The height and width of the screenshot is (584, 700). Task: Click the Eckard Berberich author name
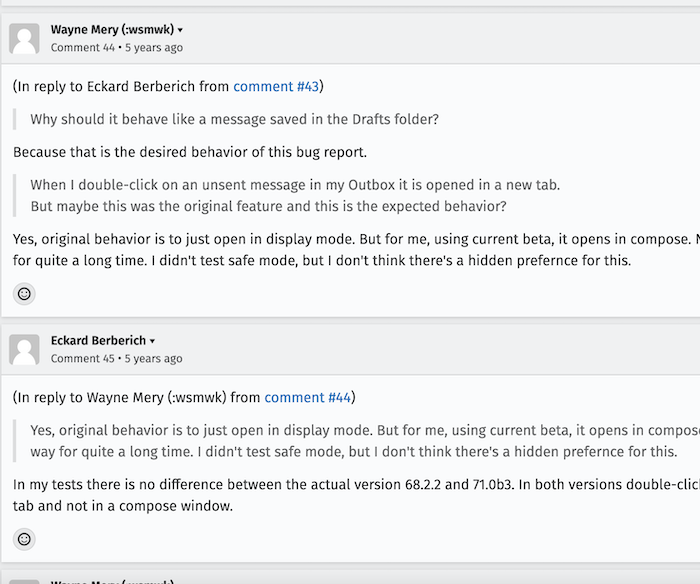pyautogui.click(x=98, y=341)
